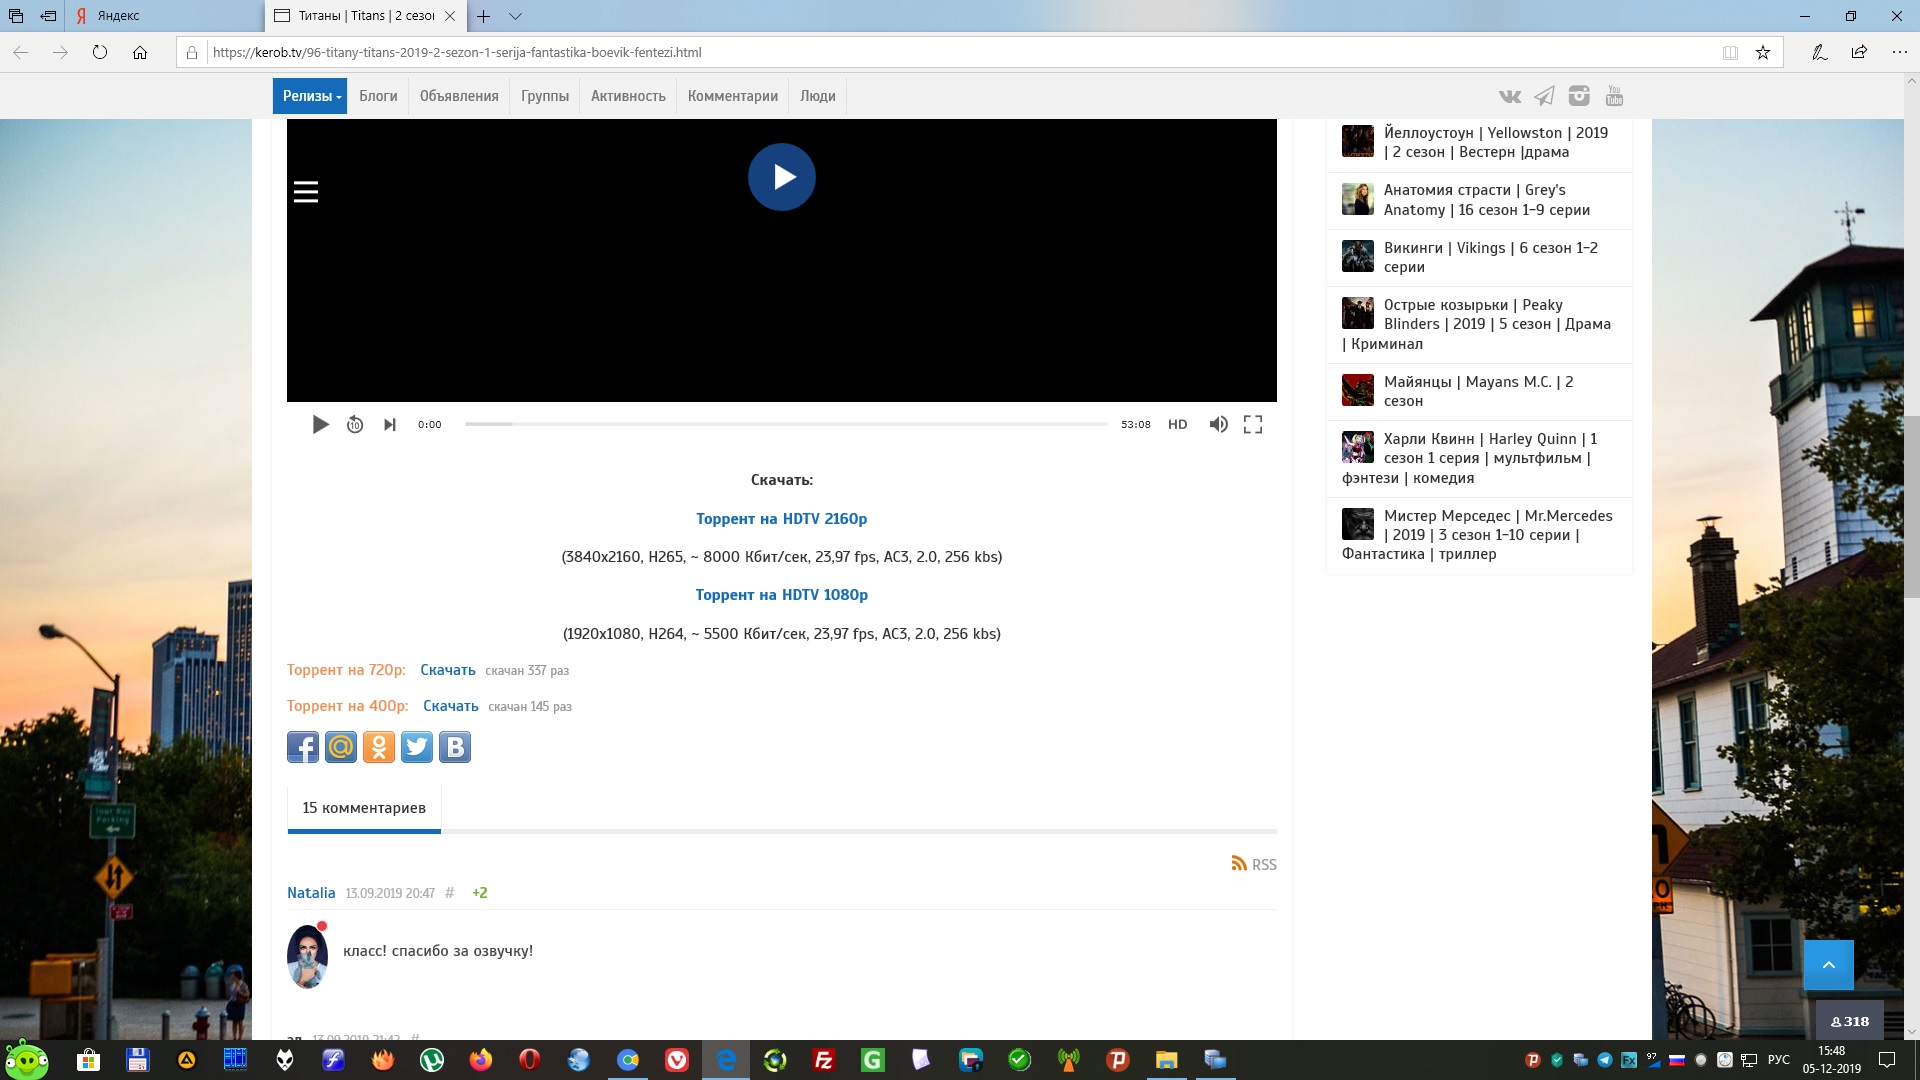Click scroll-to-top arrow button
The width and height of the screenshot is (1920, 1080).
coord(1828,965)
